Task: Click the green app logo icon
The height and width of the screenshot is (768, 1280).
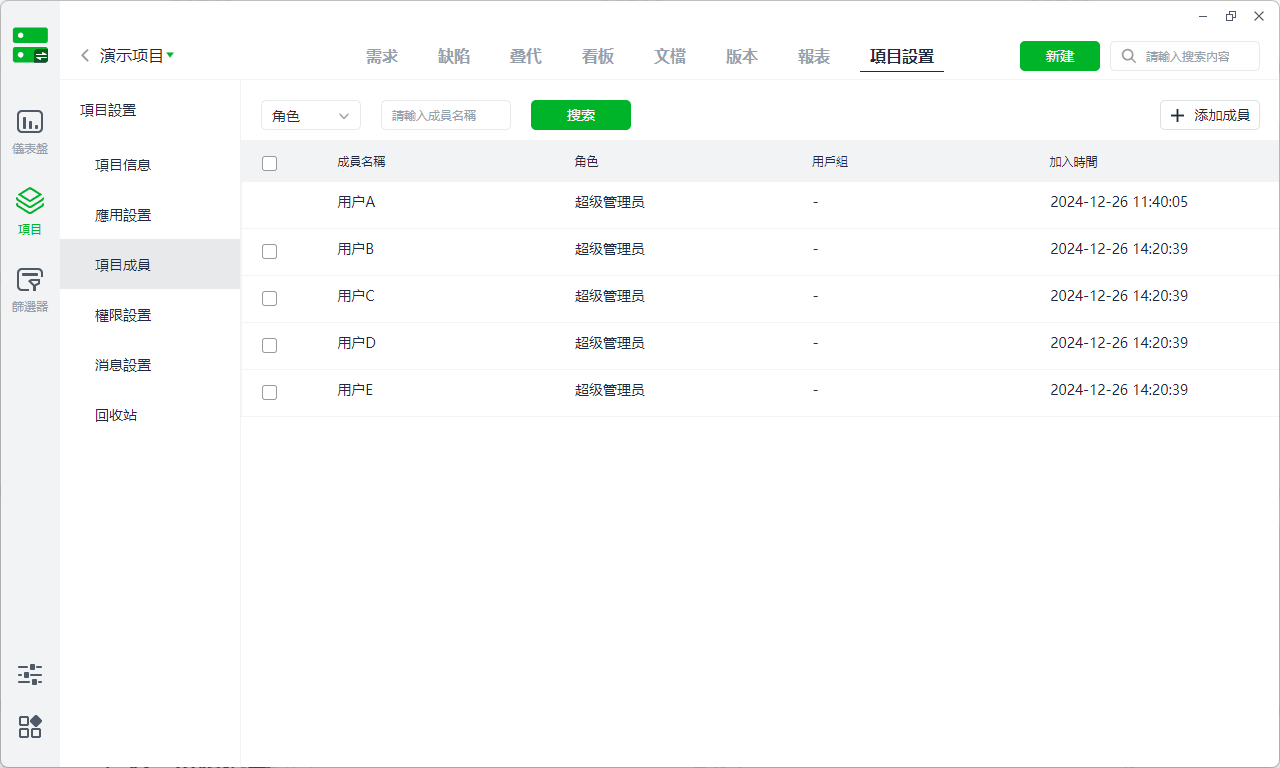Action: tap(30, 45)
